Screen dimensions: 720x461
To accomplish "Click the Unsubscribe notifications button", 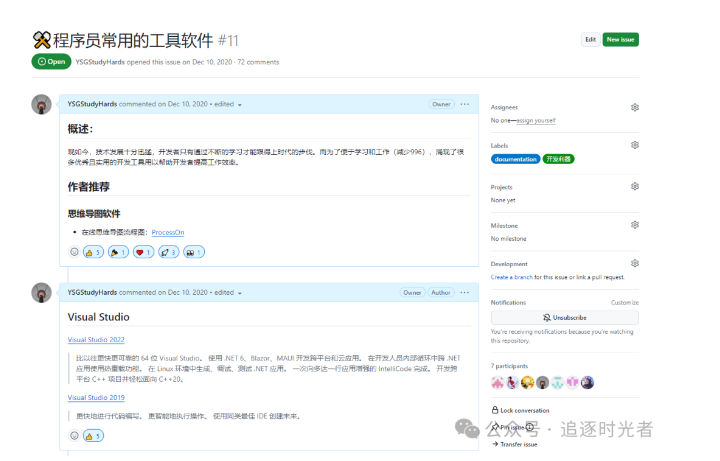I will pos(564,317).
